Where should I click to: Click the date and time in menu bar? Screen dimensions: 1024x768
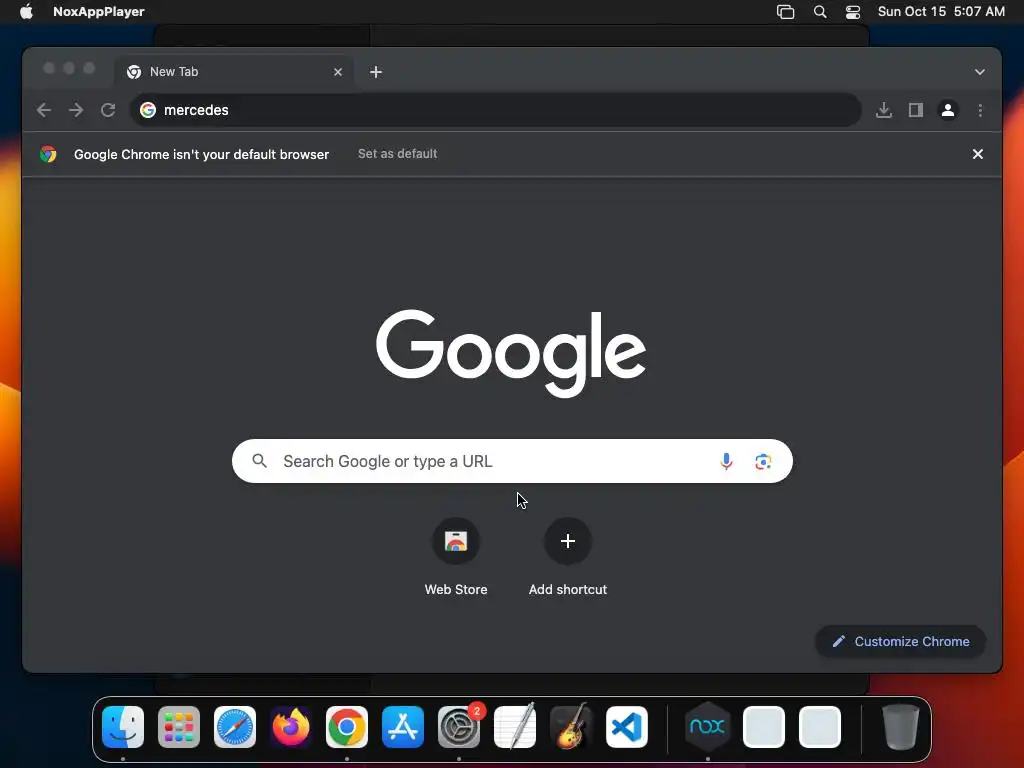point(941,12)
